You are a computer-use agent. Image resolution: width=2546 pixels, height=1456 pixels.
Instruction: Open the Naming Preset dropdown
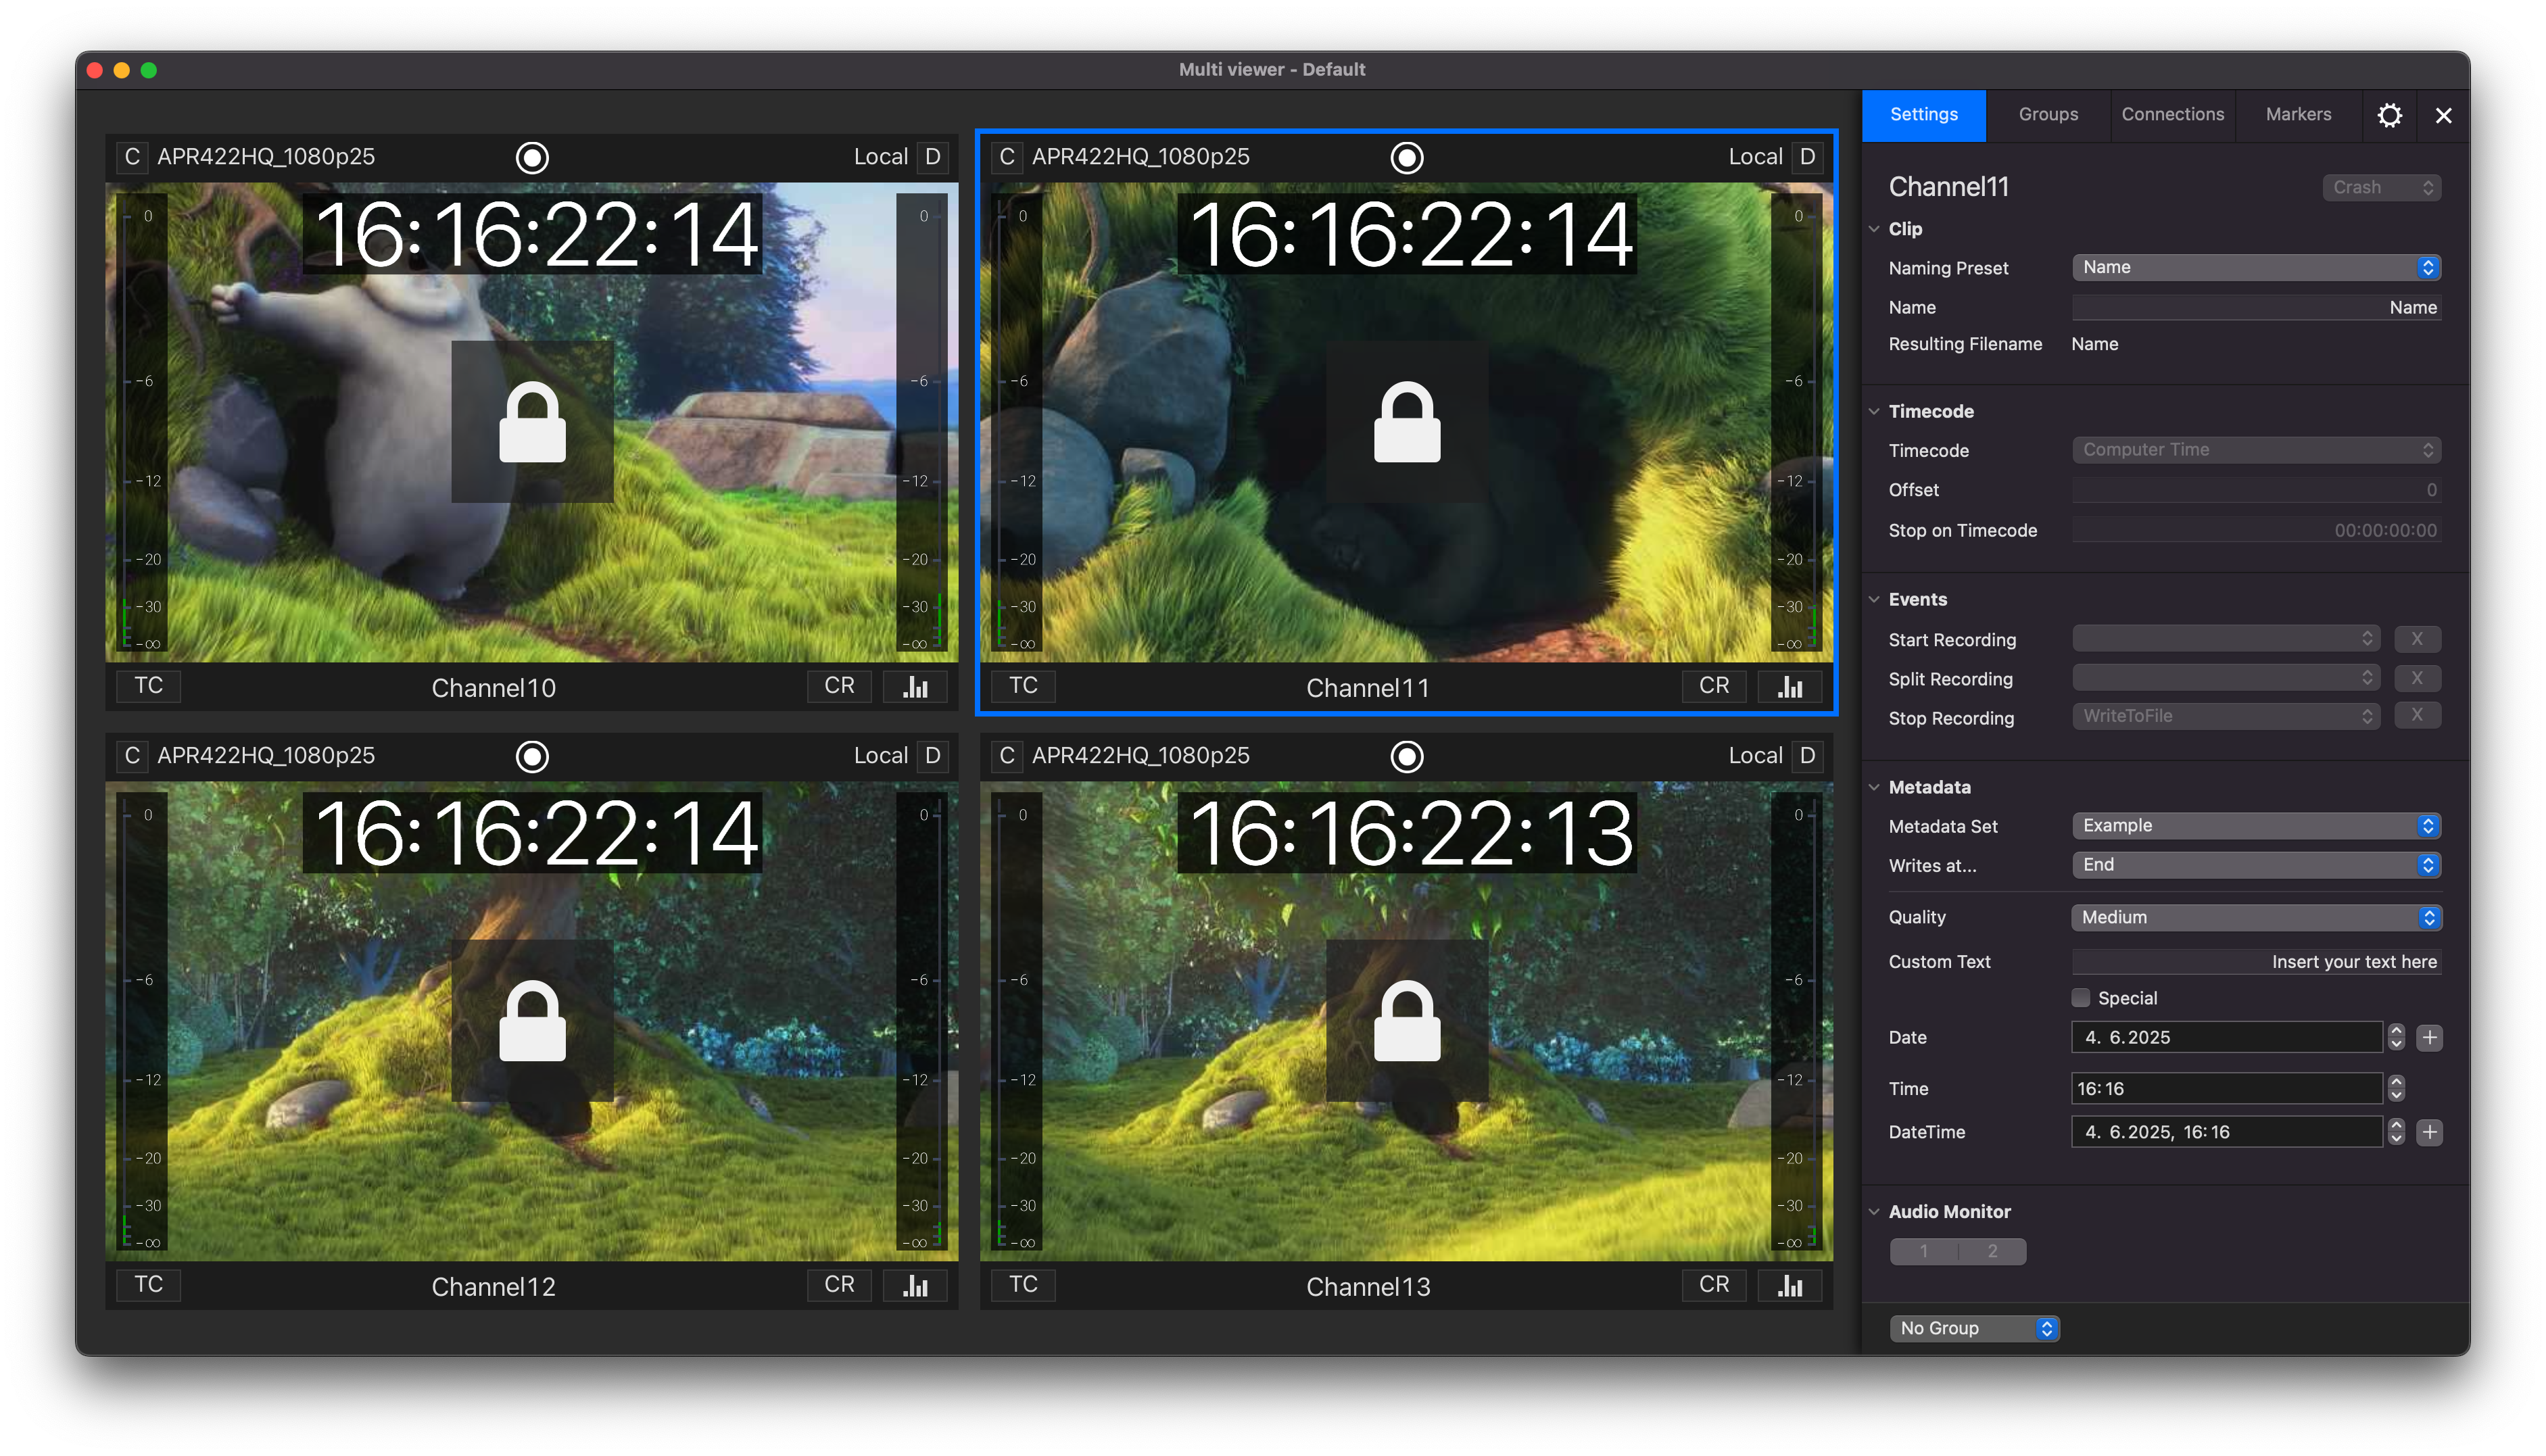[x=2256, y=267]
